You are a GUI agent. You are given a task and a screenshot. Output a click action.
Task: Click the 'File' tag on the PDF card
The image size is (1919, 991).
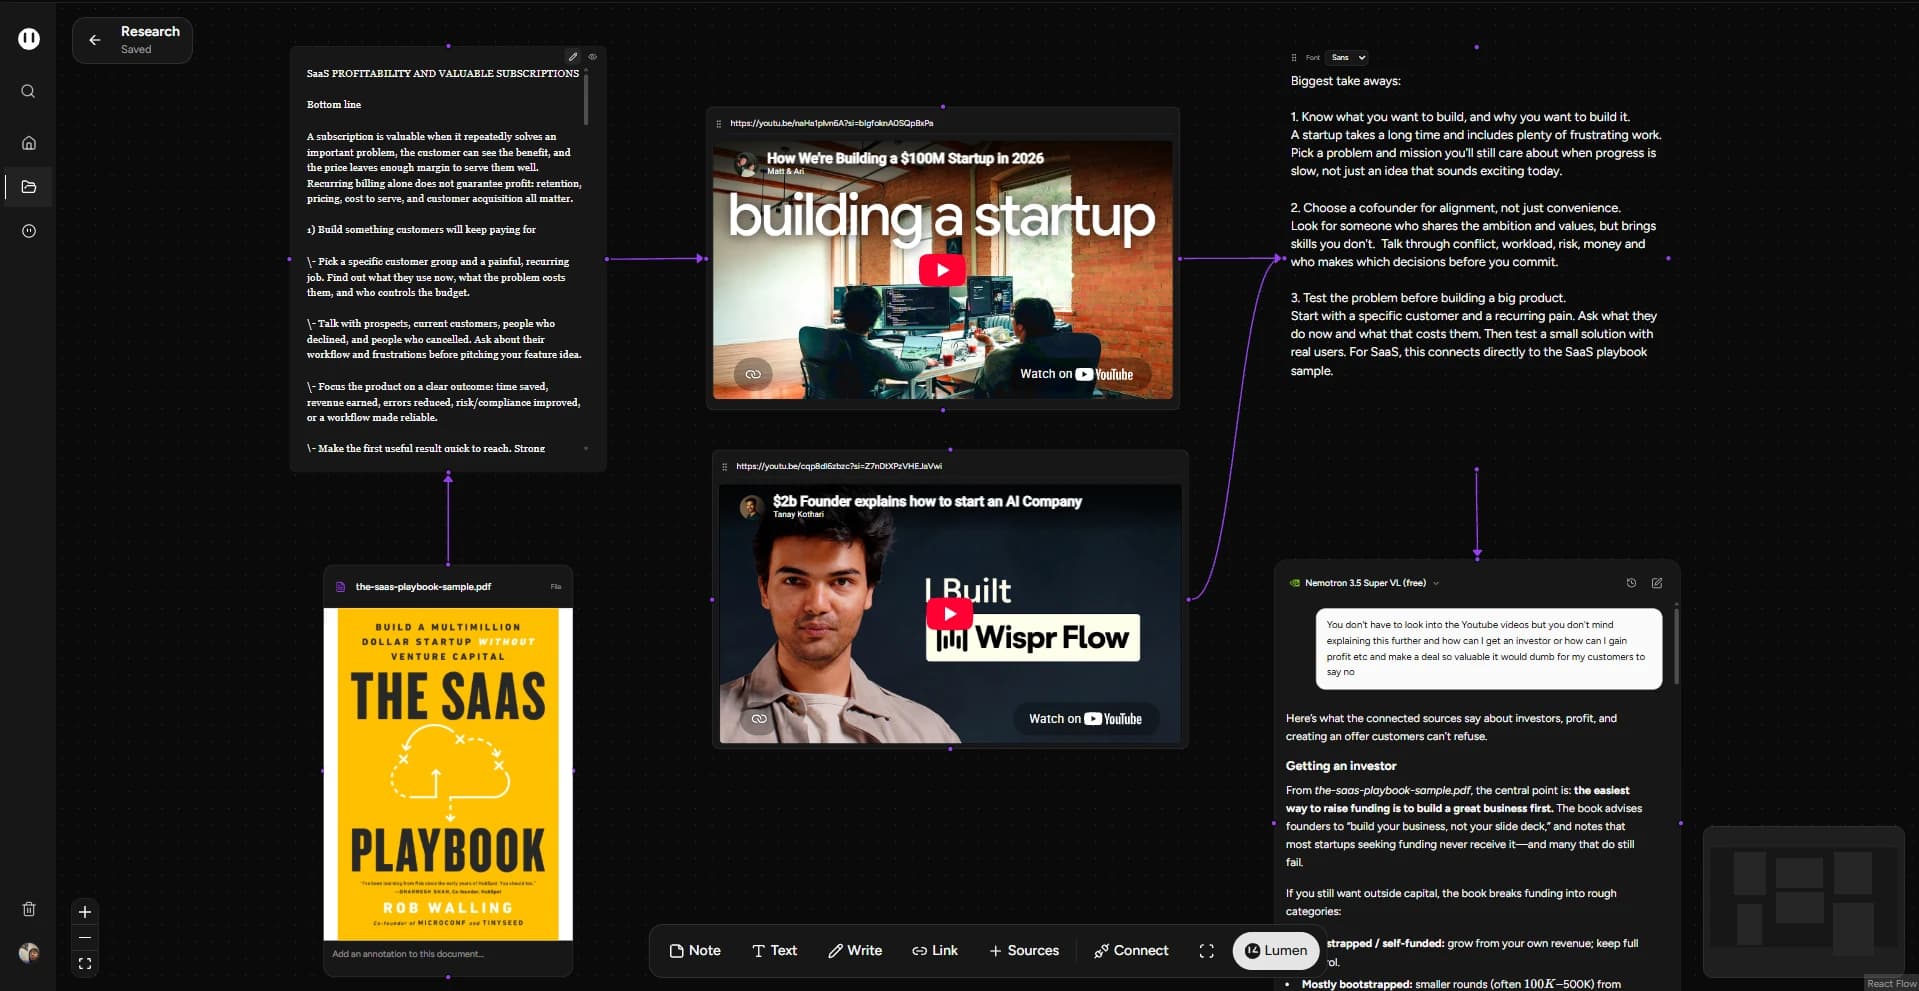click(556, 587)
